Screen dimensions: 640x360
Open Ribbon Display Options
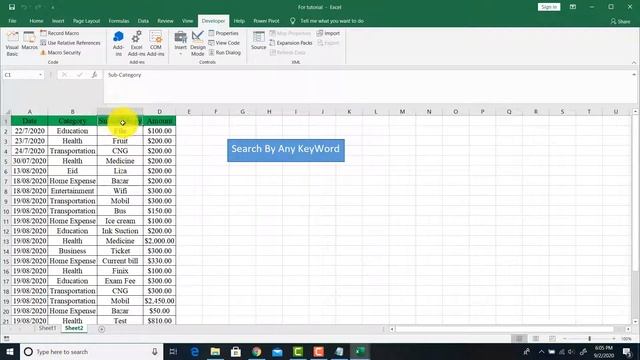click(x=573, y=7)
